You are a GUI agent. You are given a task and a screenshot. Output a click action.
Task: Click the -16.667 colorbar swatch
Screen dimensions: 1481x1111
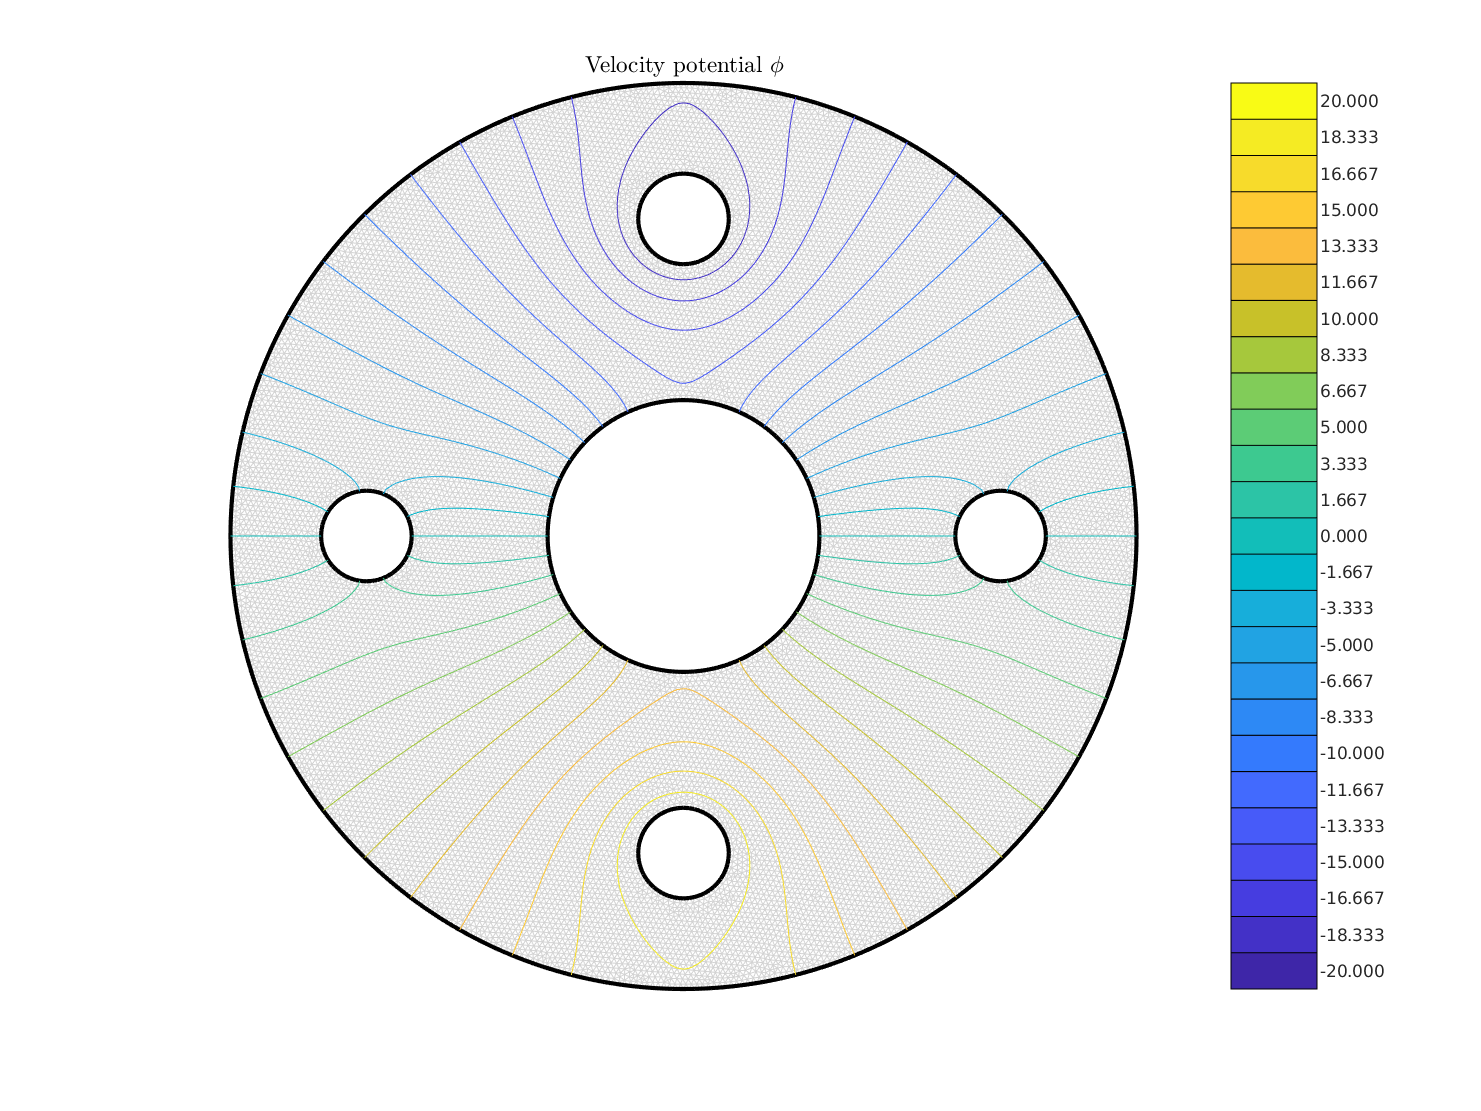(x=1273, y=899)
